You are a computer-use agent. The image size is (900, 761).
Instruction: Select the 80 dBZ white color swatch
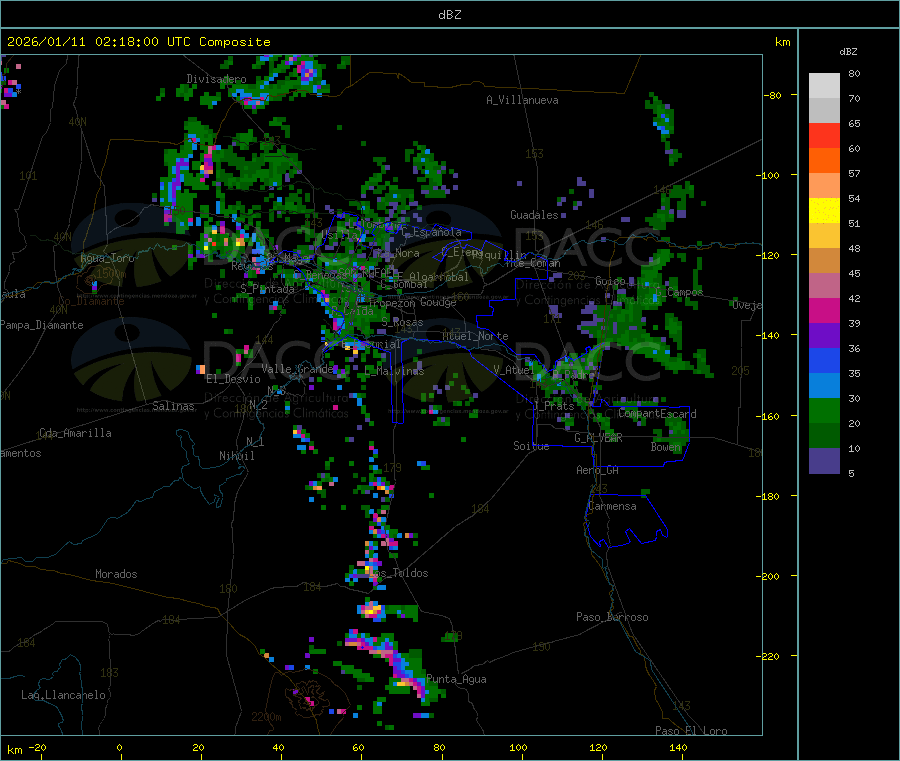824,86
